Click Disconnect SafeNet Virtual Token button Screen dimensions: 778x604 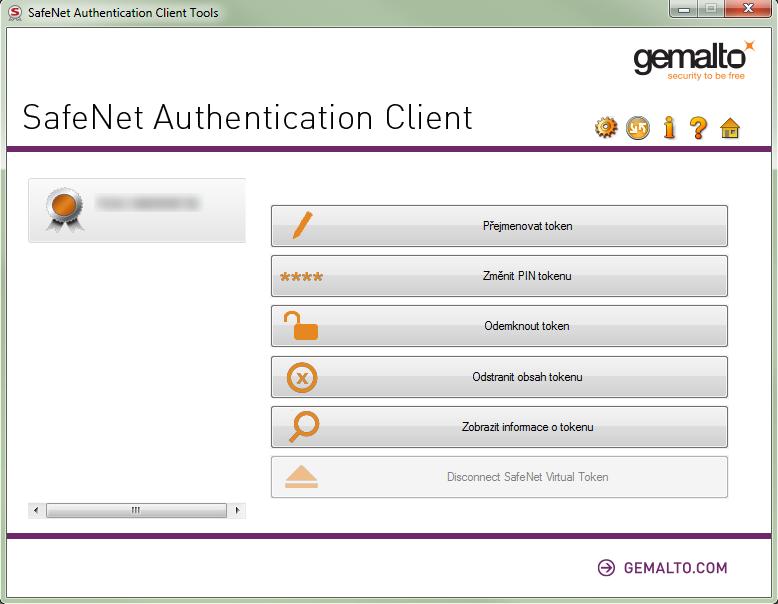[499, 477]
